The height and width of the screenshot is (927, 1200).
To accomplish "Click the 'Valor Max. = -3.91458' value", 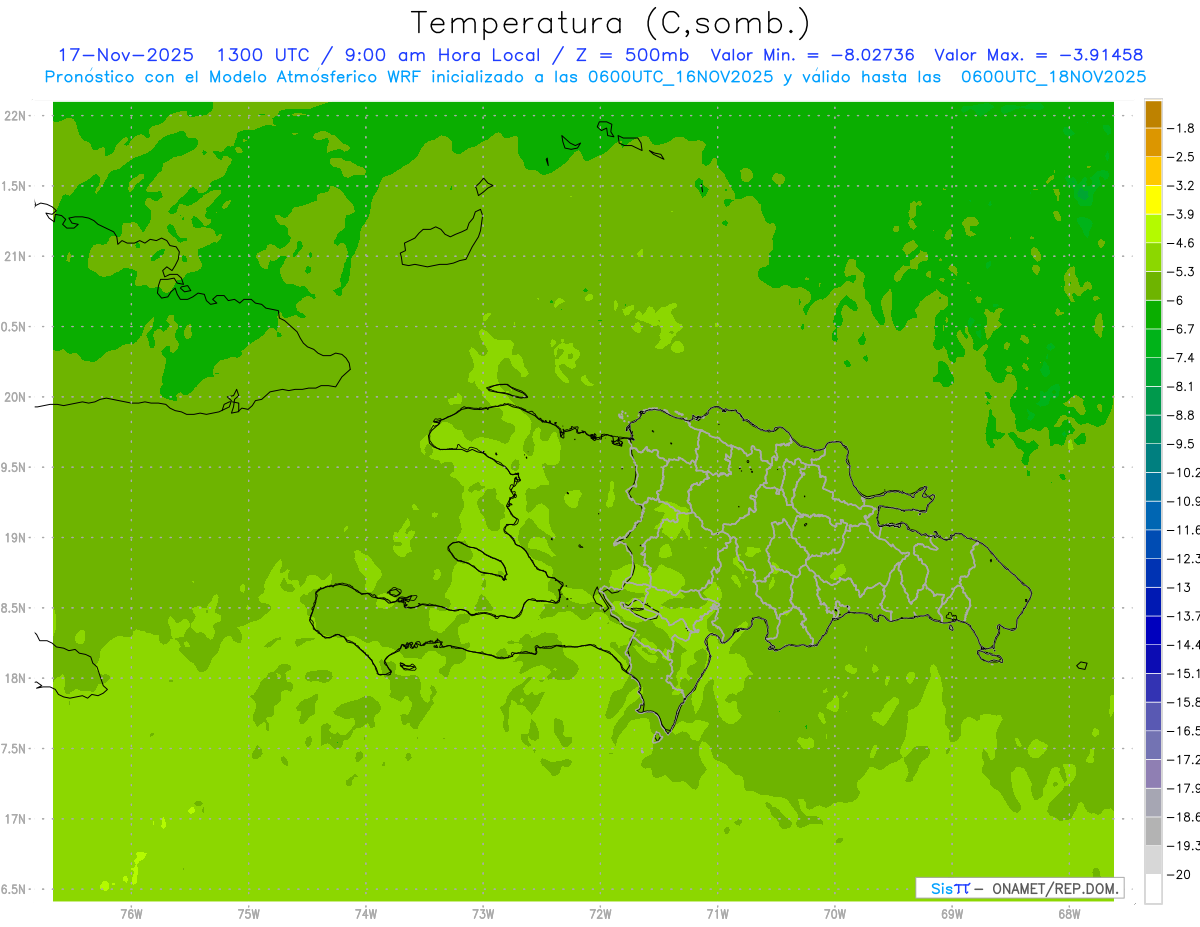I will 1038,55.
